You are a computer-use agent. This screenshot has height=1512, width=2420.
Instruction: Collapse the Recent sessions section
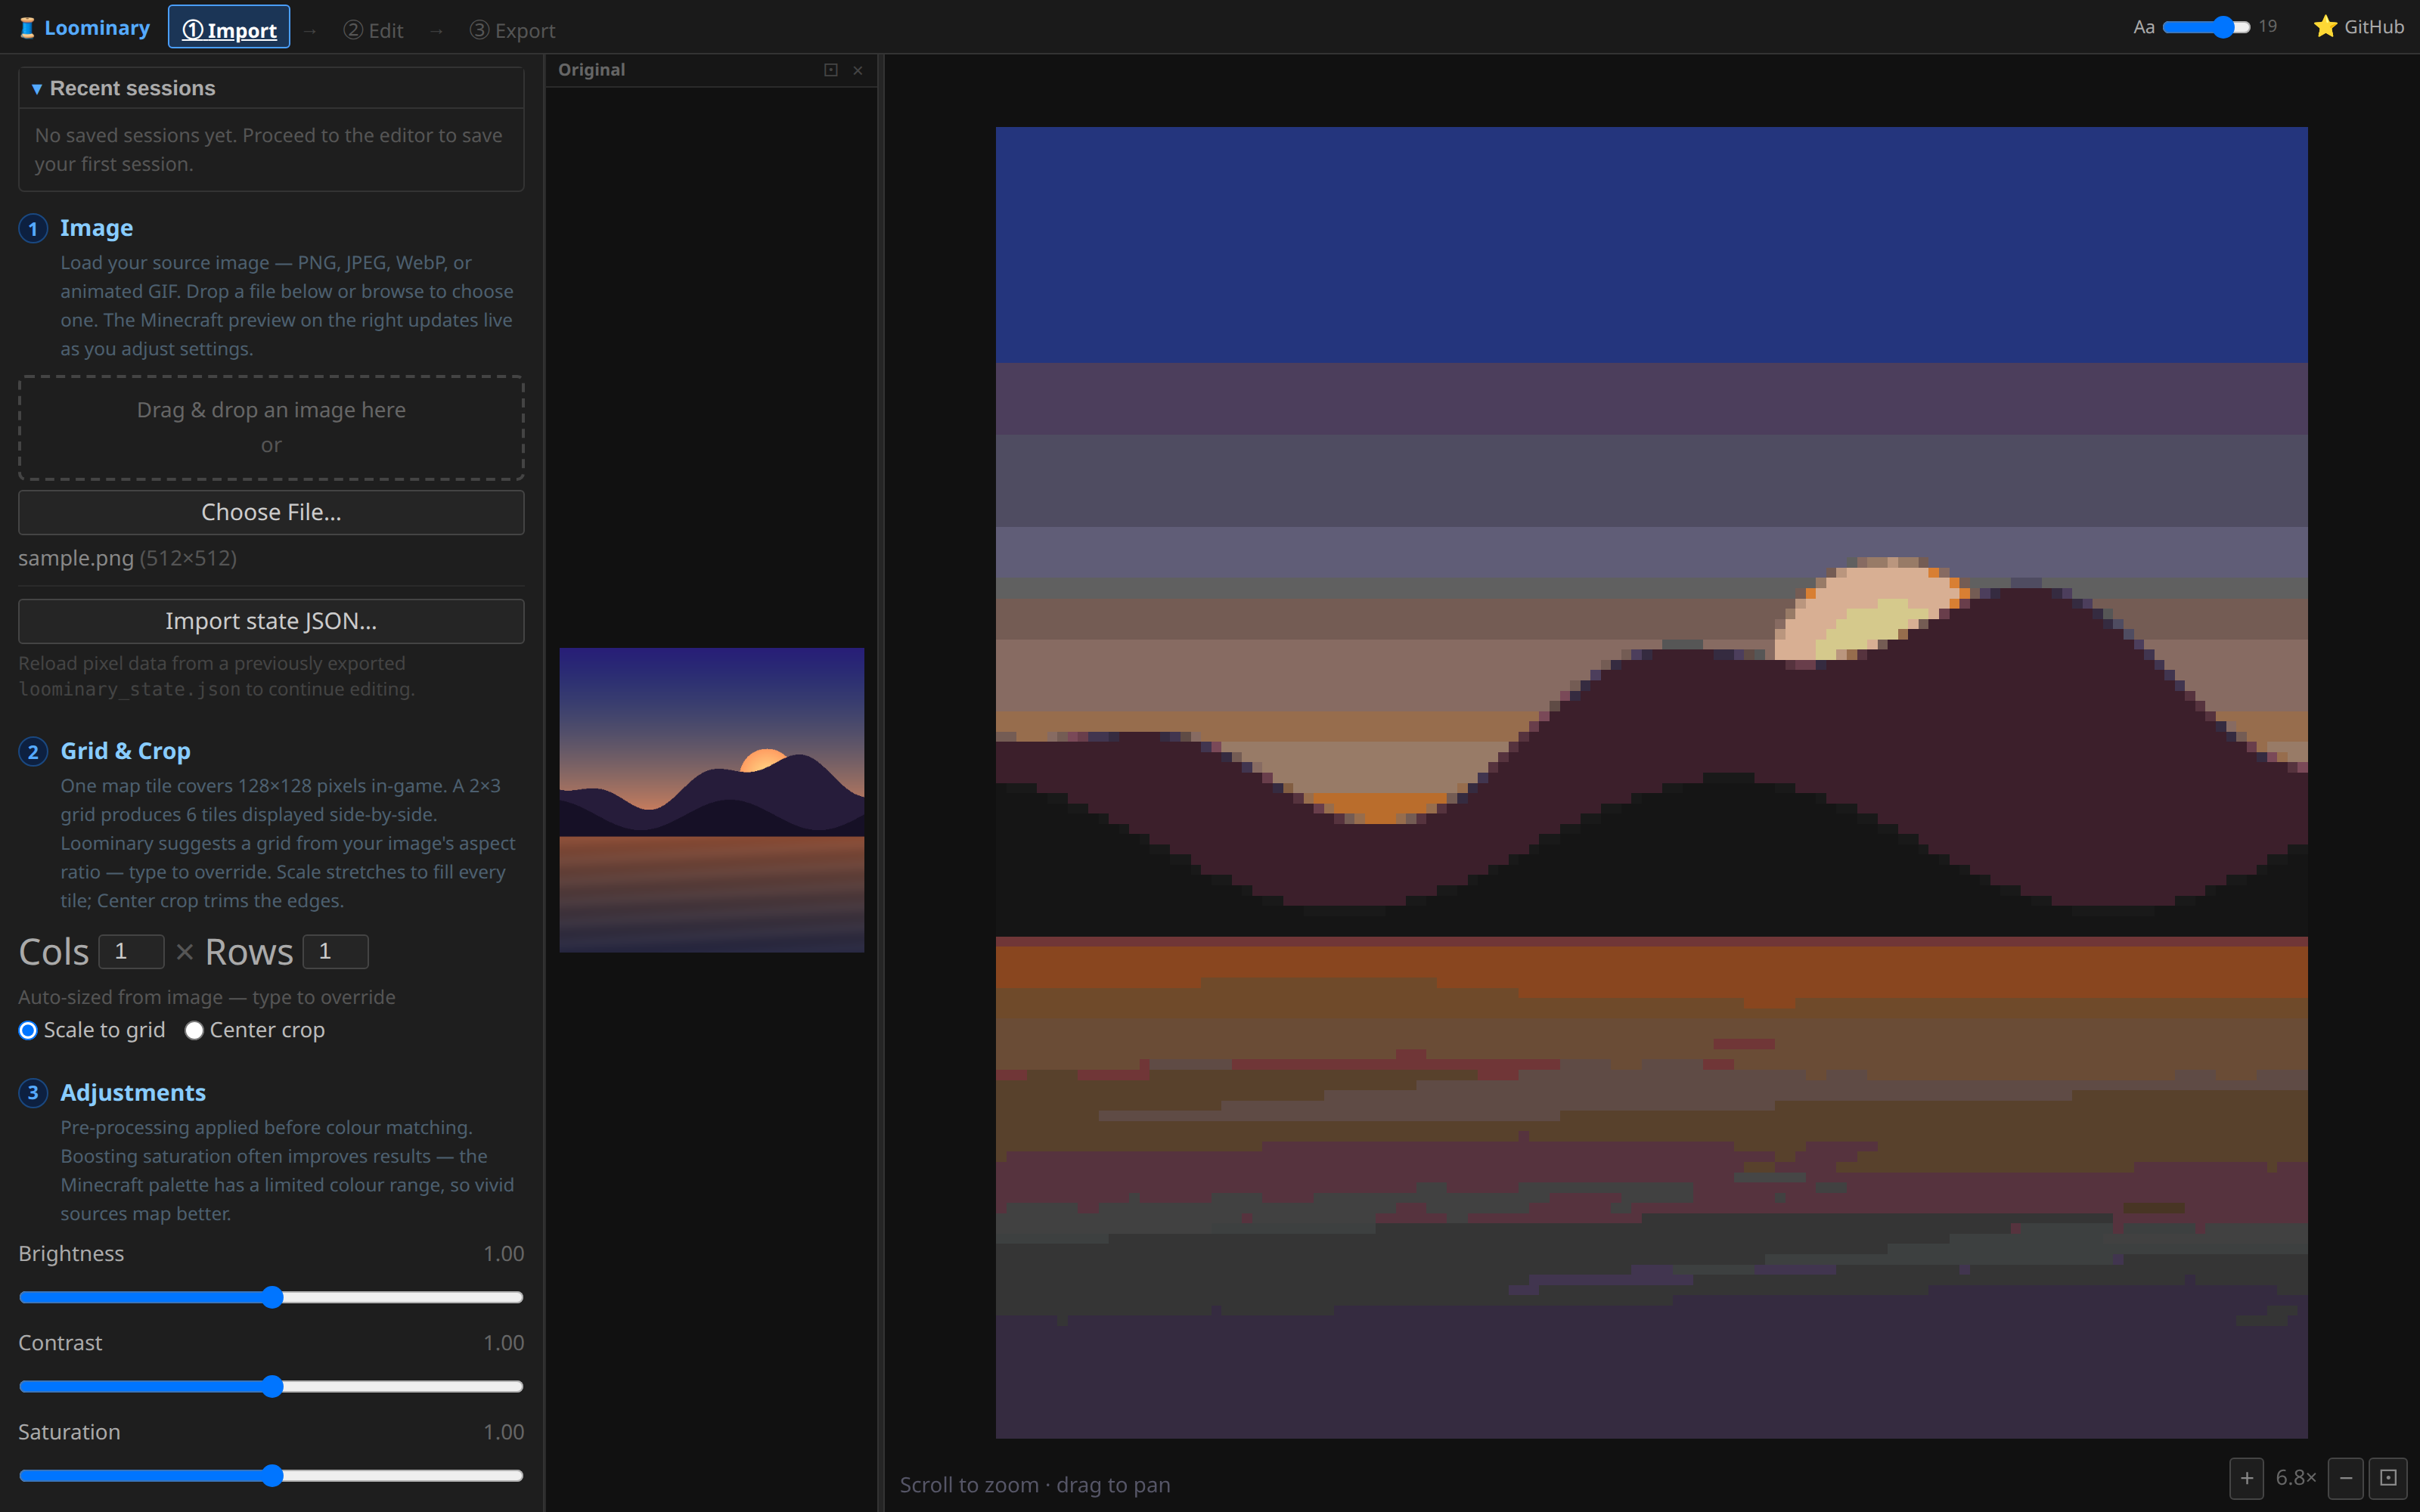click(x=271, y=88)
